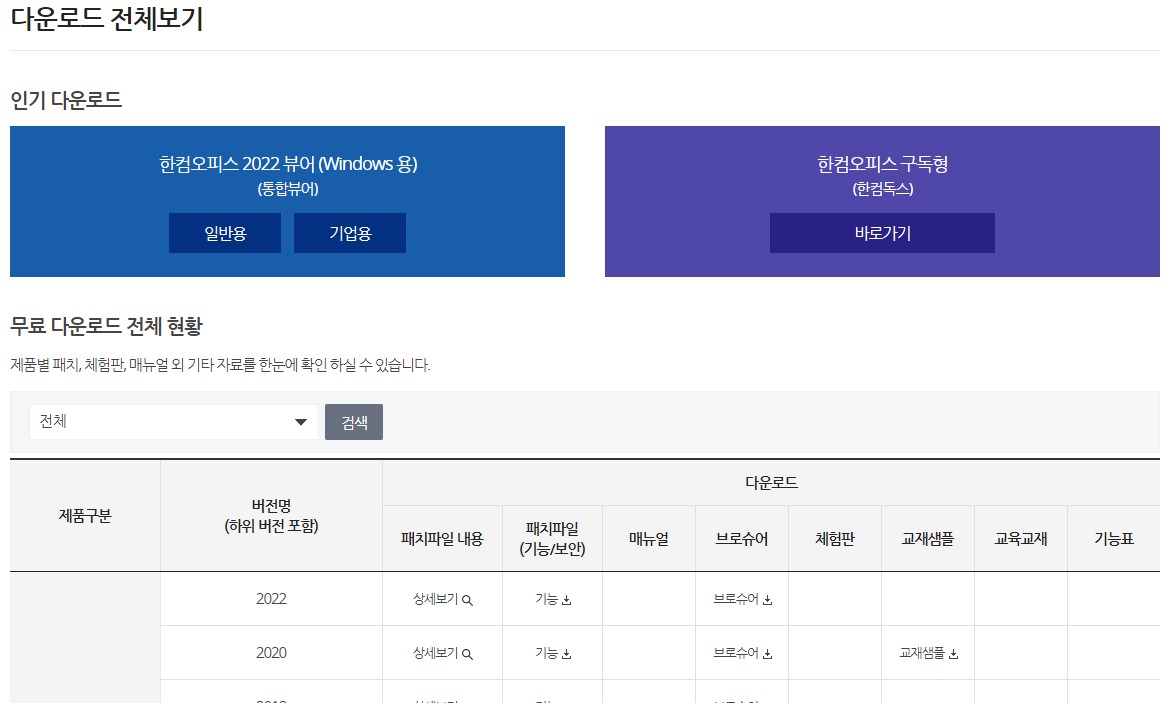Open the 전체 product dropdown
The image size is (1173, 703).
(x=174, y=422)
